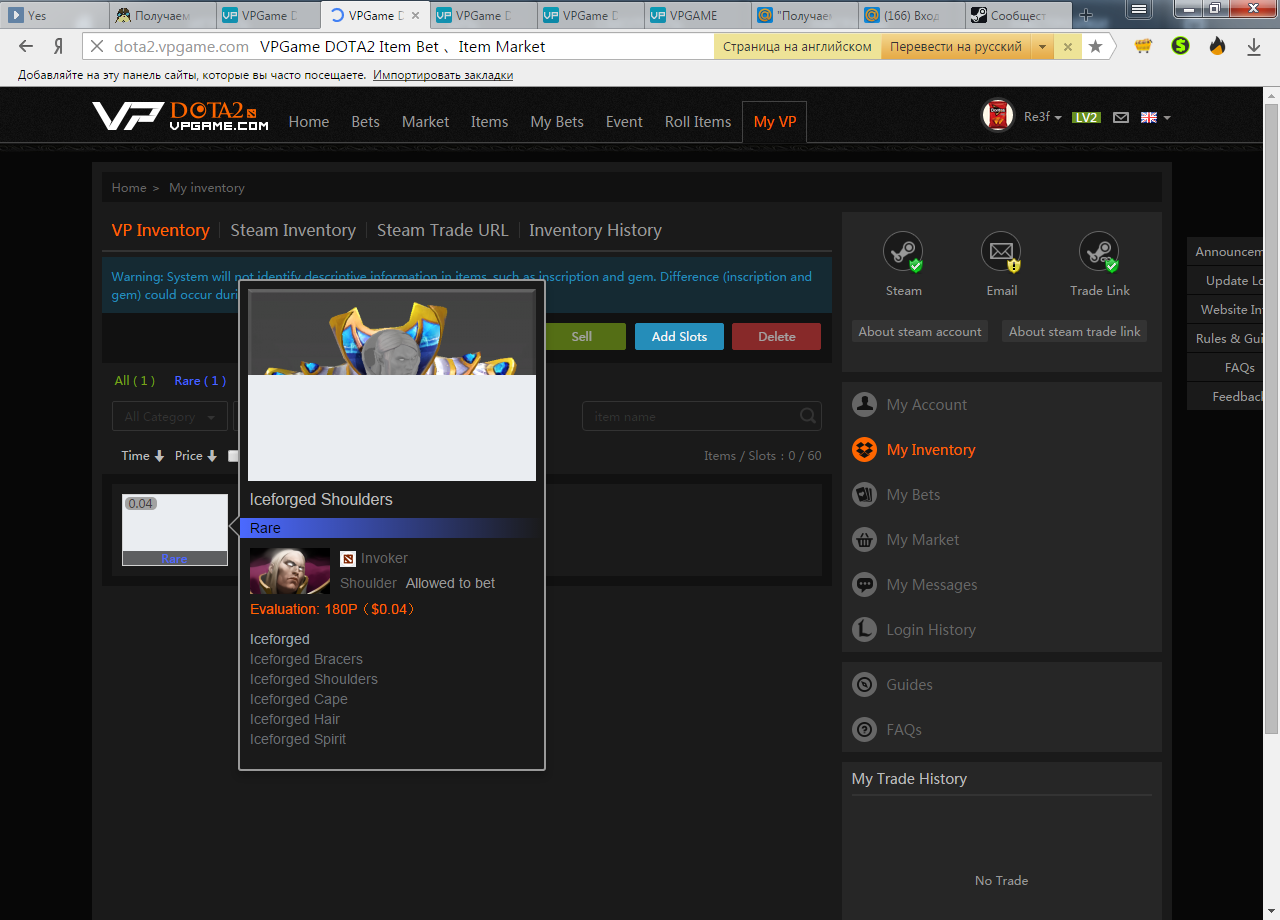The height and width of the screenshot is (920, 1280).
Task: Click the Home breadcrumb link
Action: tap(129, 188)
